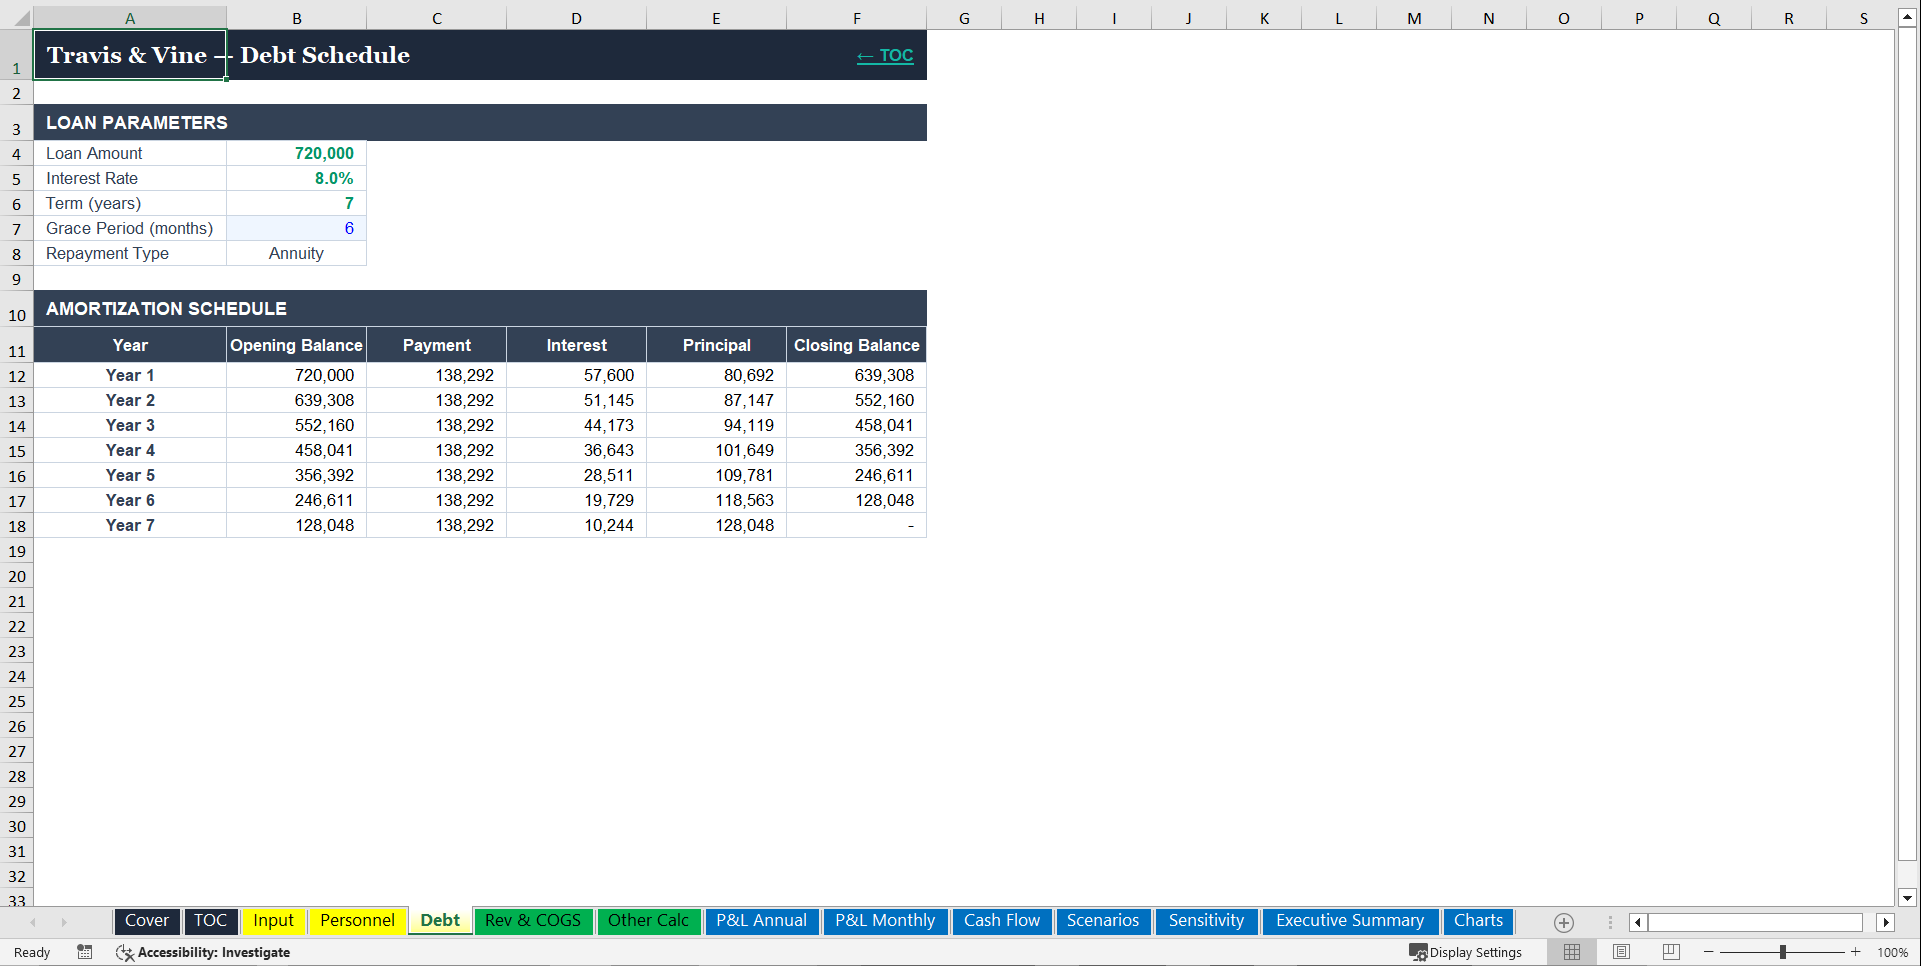Select the Loan Amount value 720,000

point(297,153)
